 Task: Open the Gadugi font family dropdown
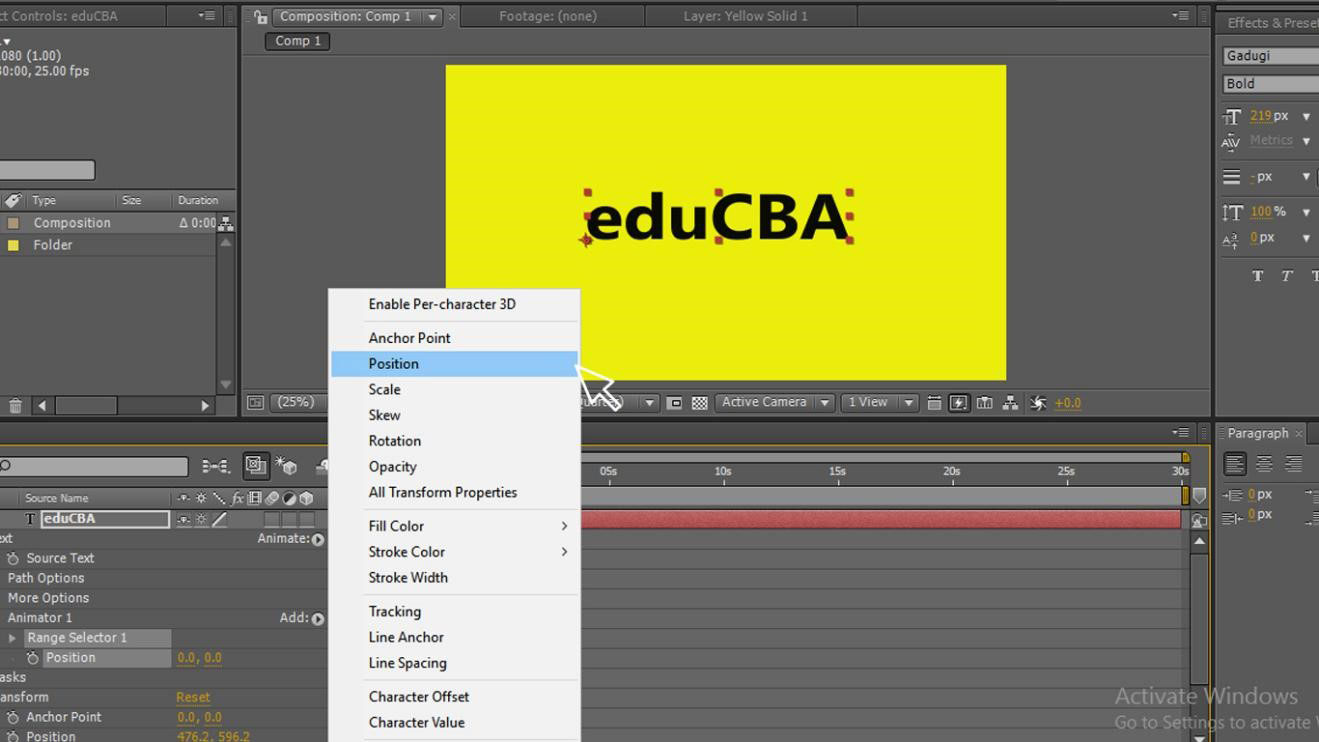(x=1270, y=56)
